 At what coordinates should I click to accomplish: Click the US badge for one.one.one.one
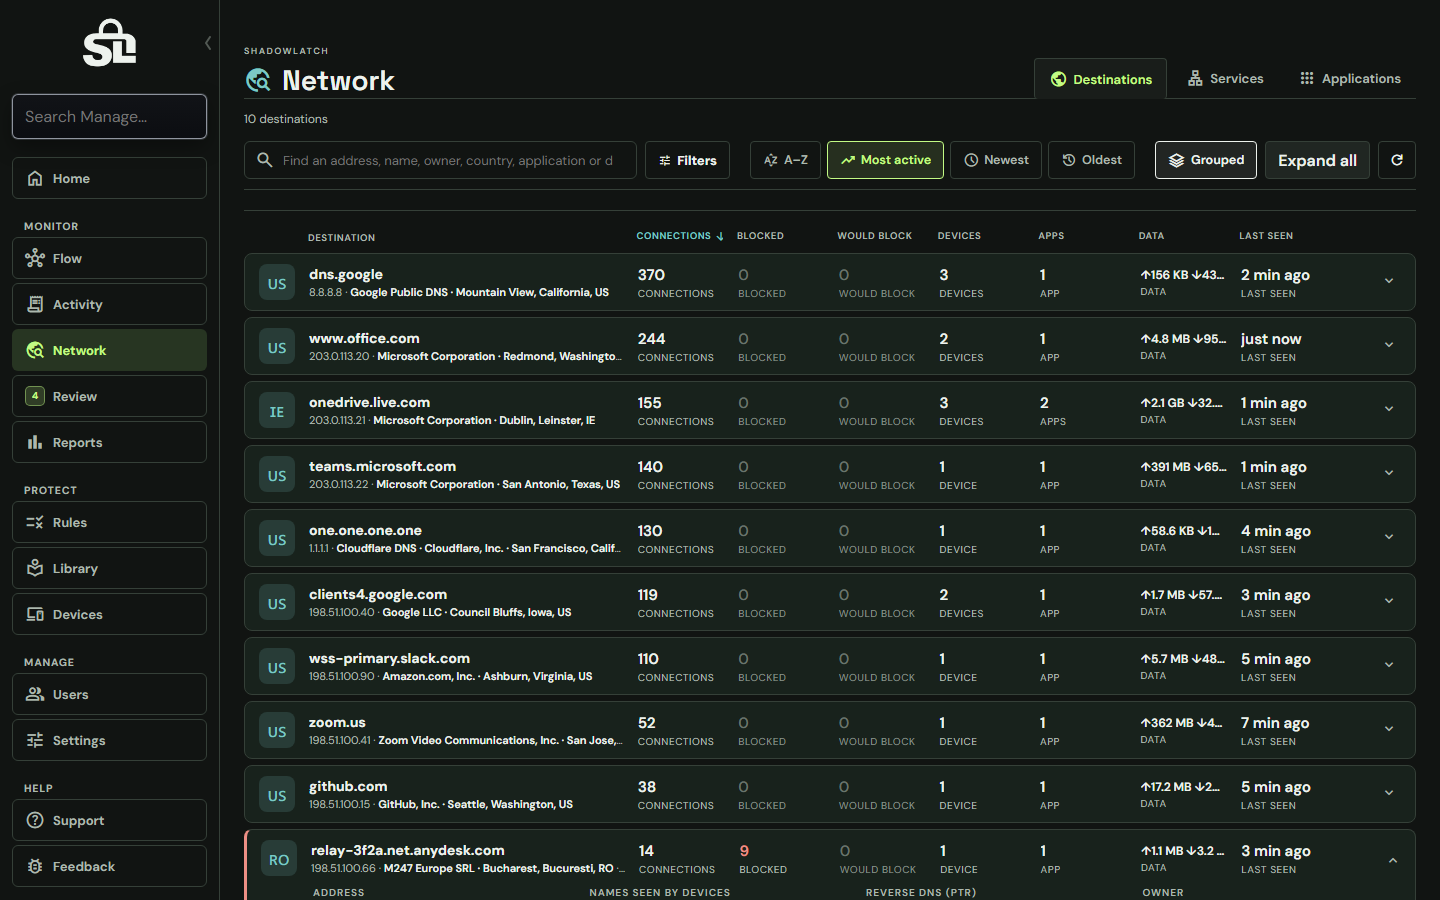point(277,539)
